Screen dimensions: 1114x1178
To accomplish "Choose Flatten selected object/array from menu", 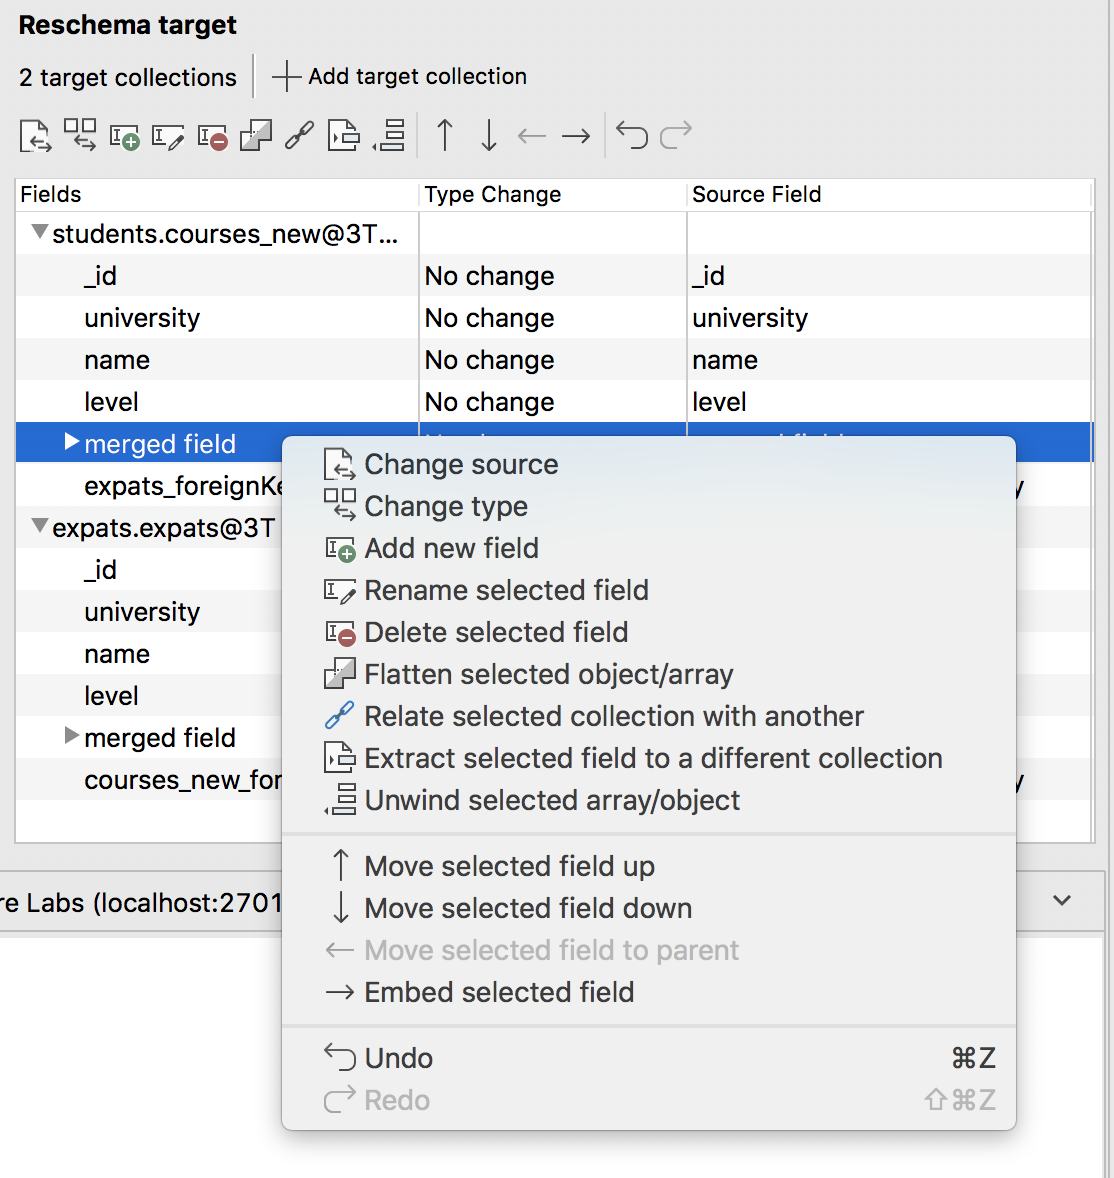I will [548, 674].
